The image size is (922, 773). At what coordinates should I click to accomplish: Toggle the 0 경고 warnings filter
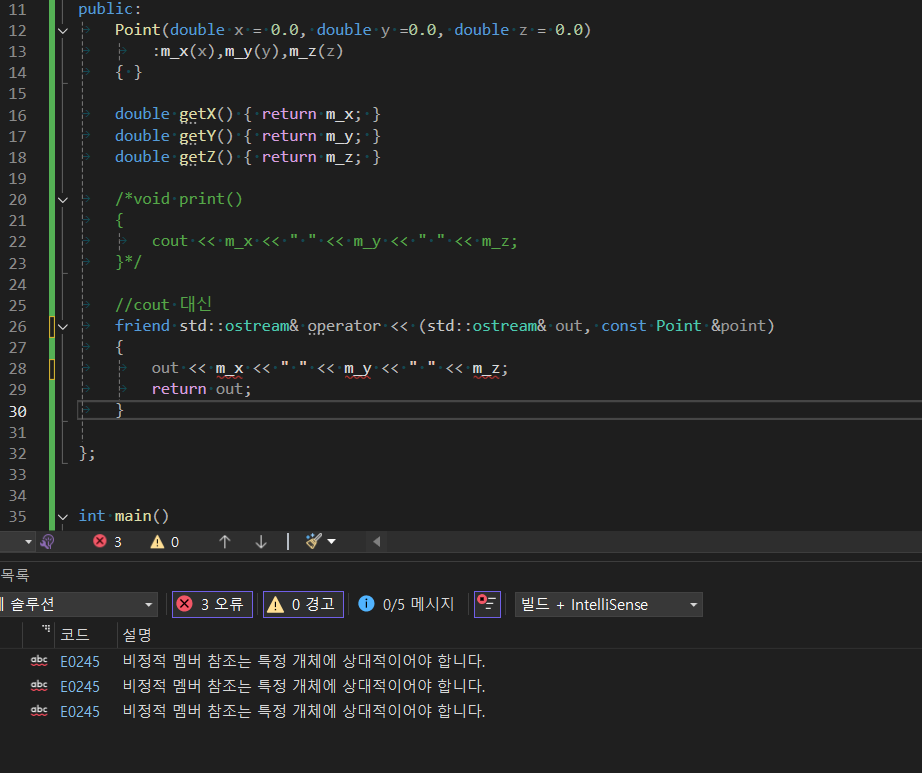tap(303, 604)
